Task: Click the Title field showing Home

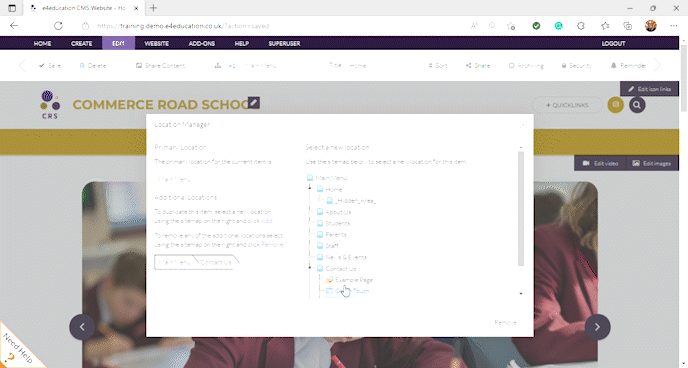Action: tap(358, 65)
